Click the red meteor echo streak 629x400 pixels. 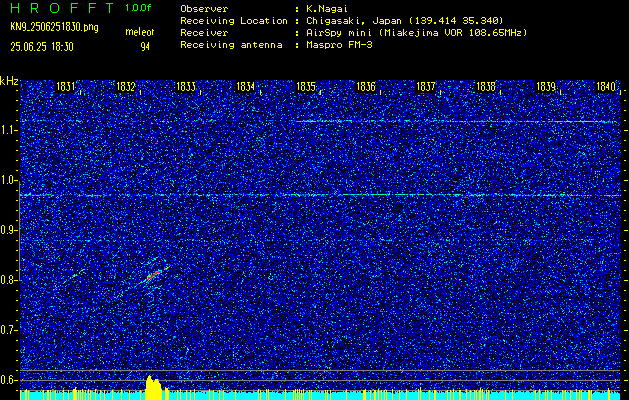coord(154,275)
